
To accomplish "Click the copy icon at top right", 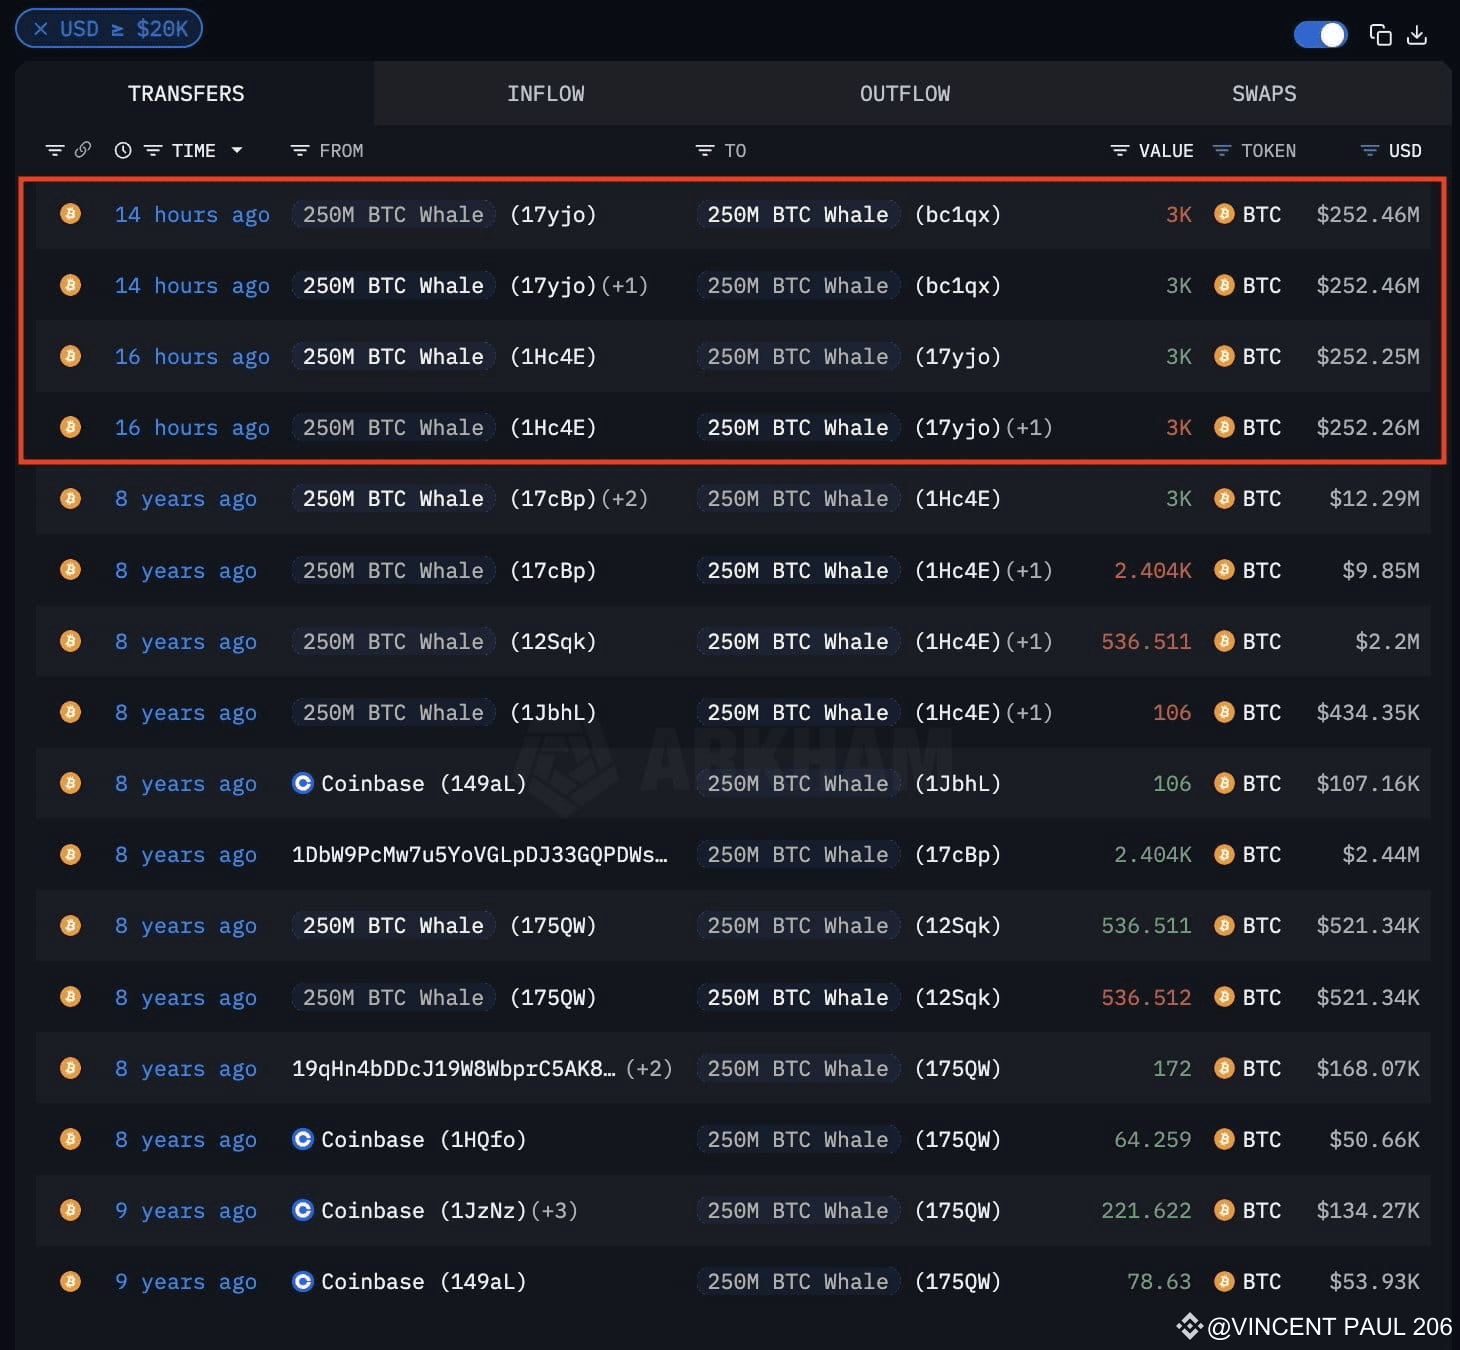I will click(1380, 35).
